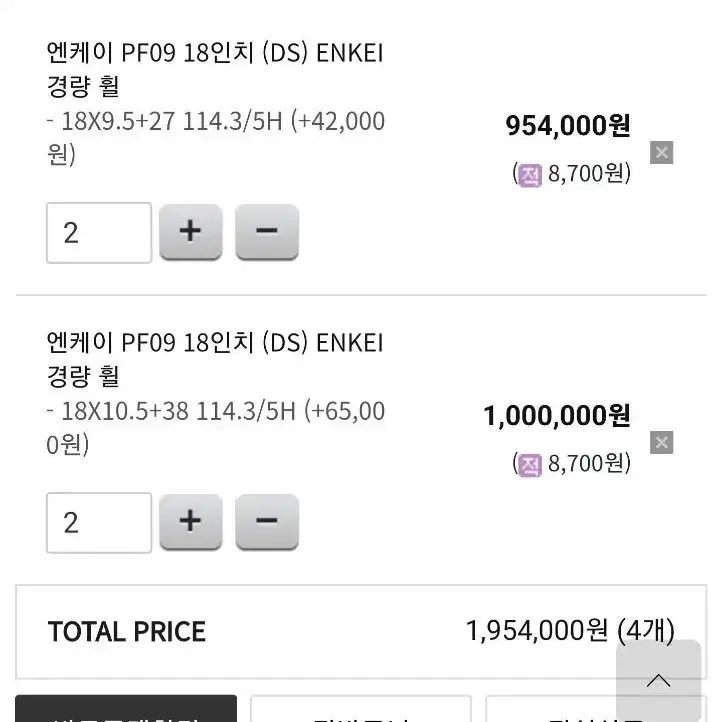722x722 pixels.
Task: Focus quantity field of 18X10.5+38 option
Action: coord(99,523)
